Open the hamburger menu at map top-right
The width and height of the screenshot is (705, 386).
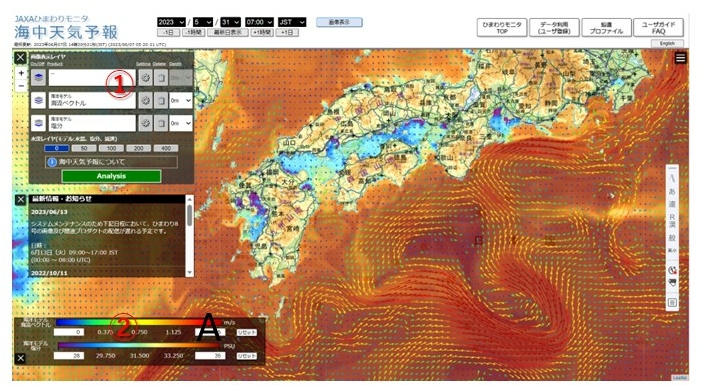tap(680, 58)
